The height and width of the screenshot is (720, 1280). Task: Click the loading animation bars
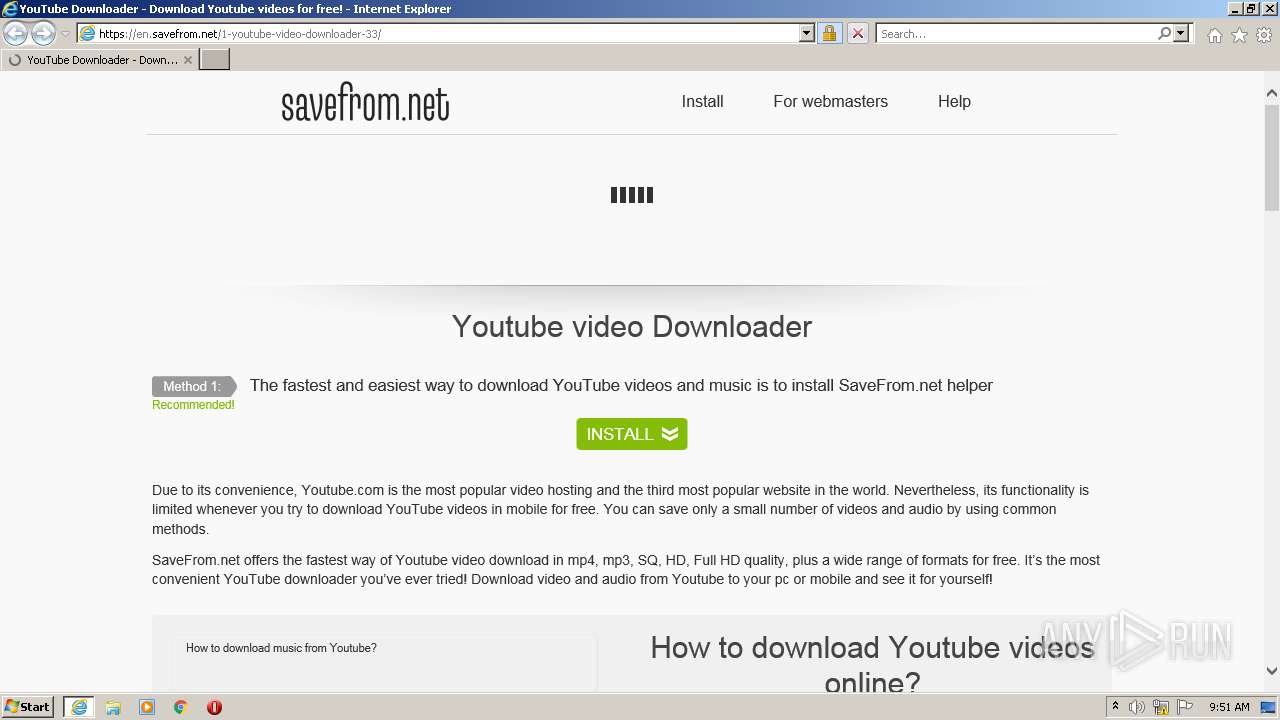coord(632,195)
